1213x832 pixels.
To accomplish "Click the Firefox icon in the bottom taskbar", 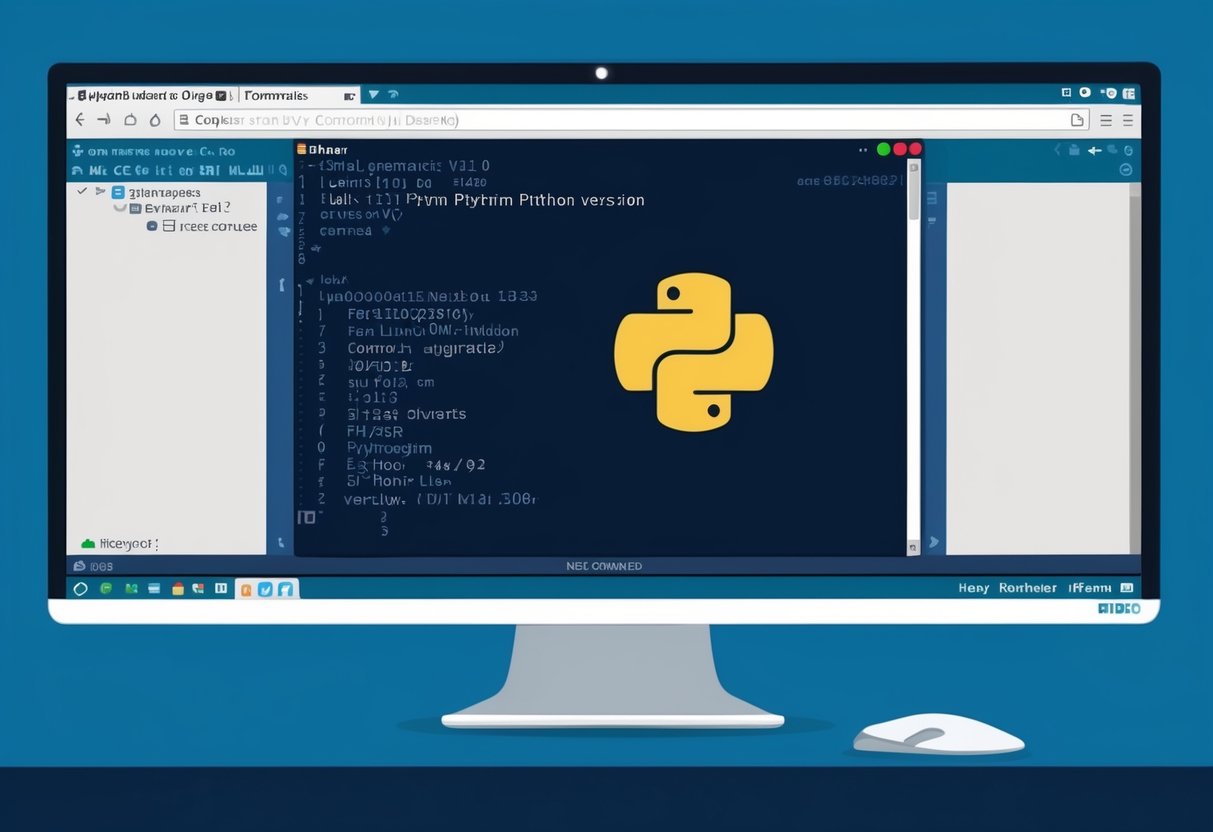I will (246, 589).
